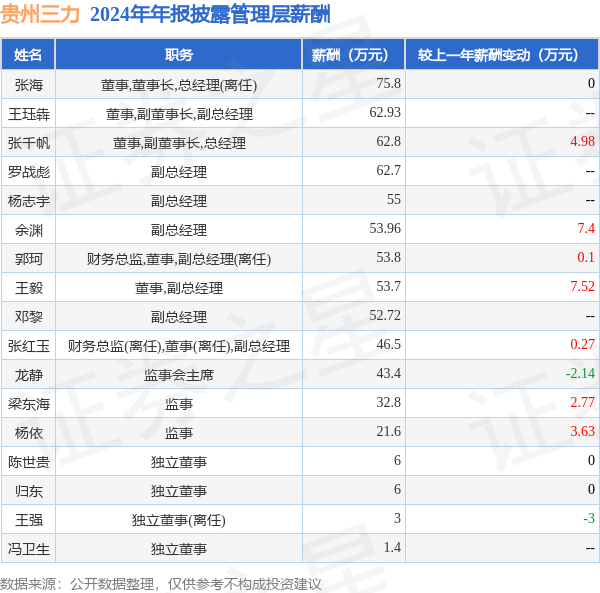Click the salary value 43.4
Image resolution: width=600 pixels, height=593 pixels.
coord(388,373)
